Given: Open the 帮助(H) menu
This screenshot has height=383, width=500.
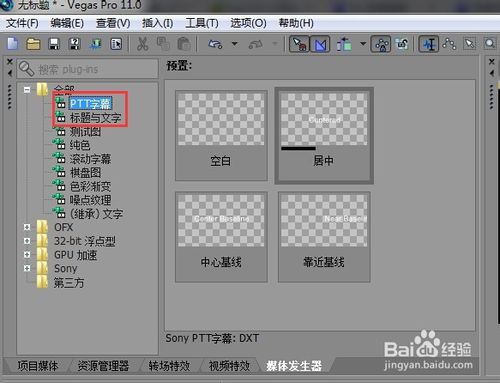Looking at the screenshot, I should click(x=296, y=23).
